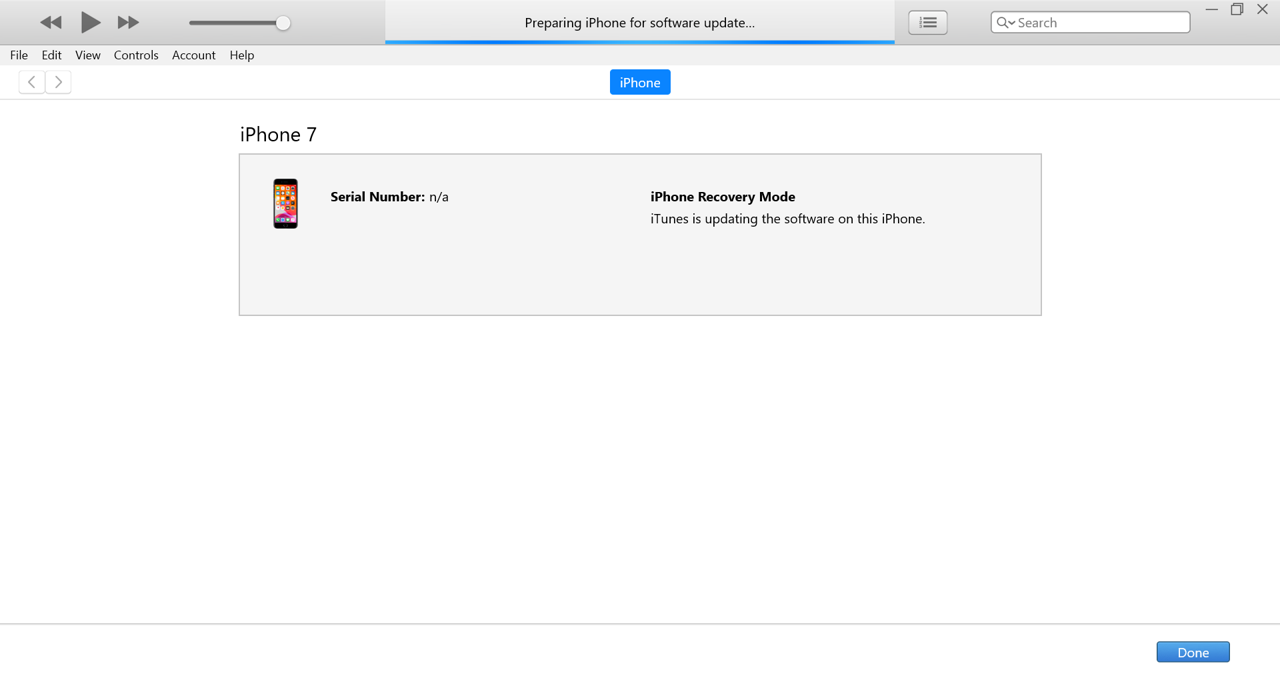Select the blue iPhone device button
This screenshot has height=677, width=1280.
640,82
